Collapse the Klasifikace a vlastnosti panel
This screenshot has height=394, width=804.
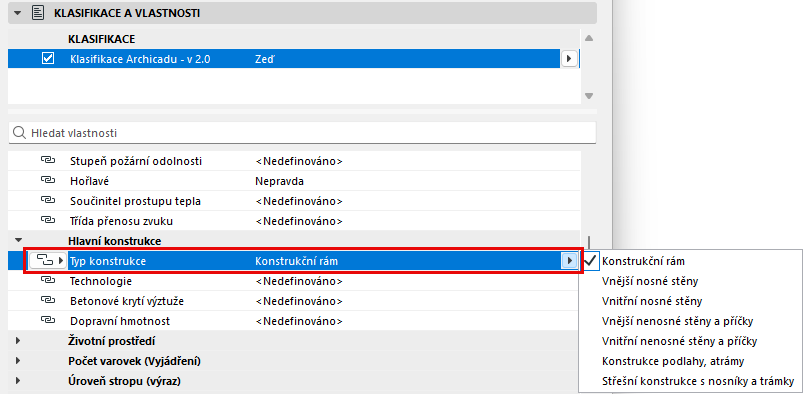click(x=18, y=13)
